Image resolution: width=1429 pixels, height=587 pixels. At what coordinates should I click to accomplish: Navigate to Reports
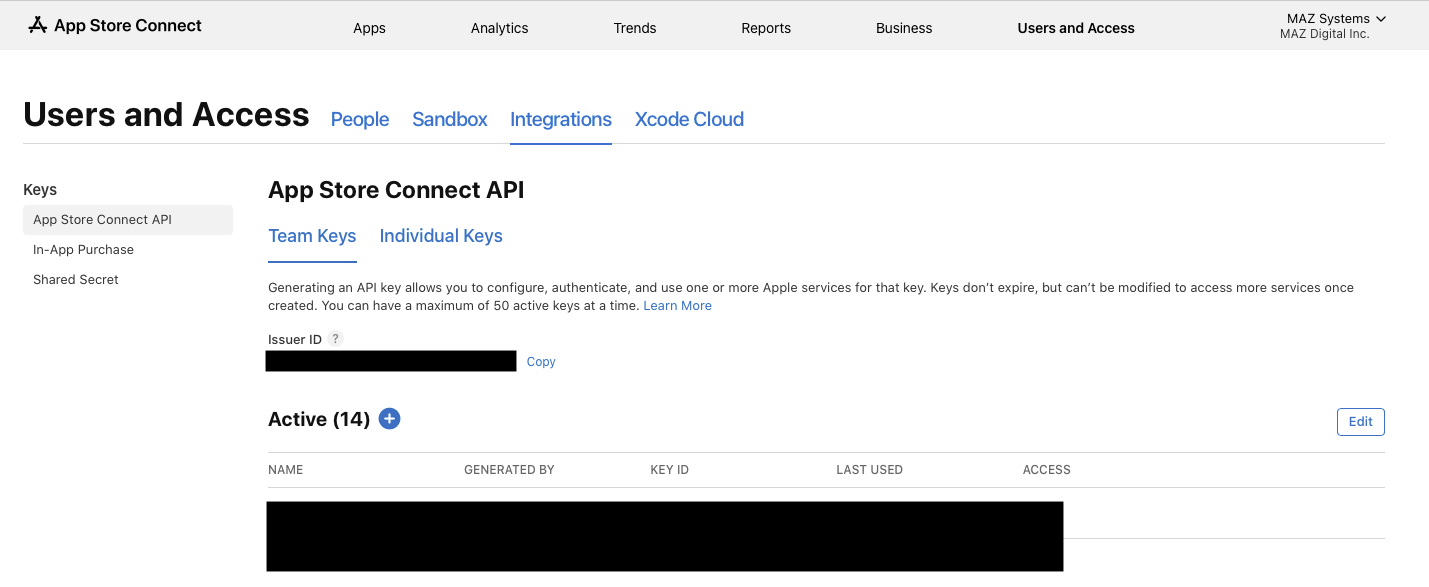click(x=766, y=28)
